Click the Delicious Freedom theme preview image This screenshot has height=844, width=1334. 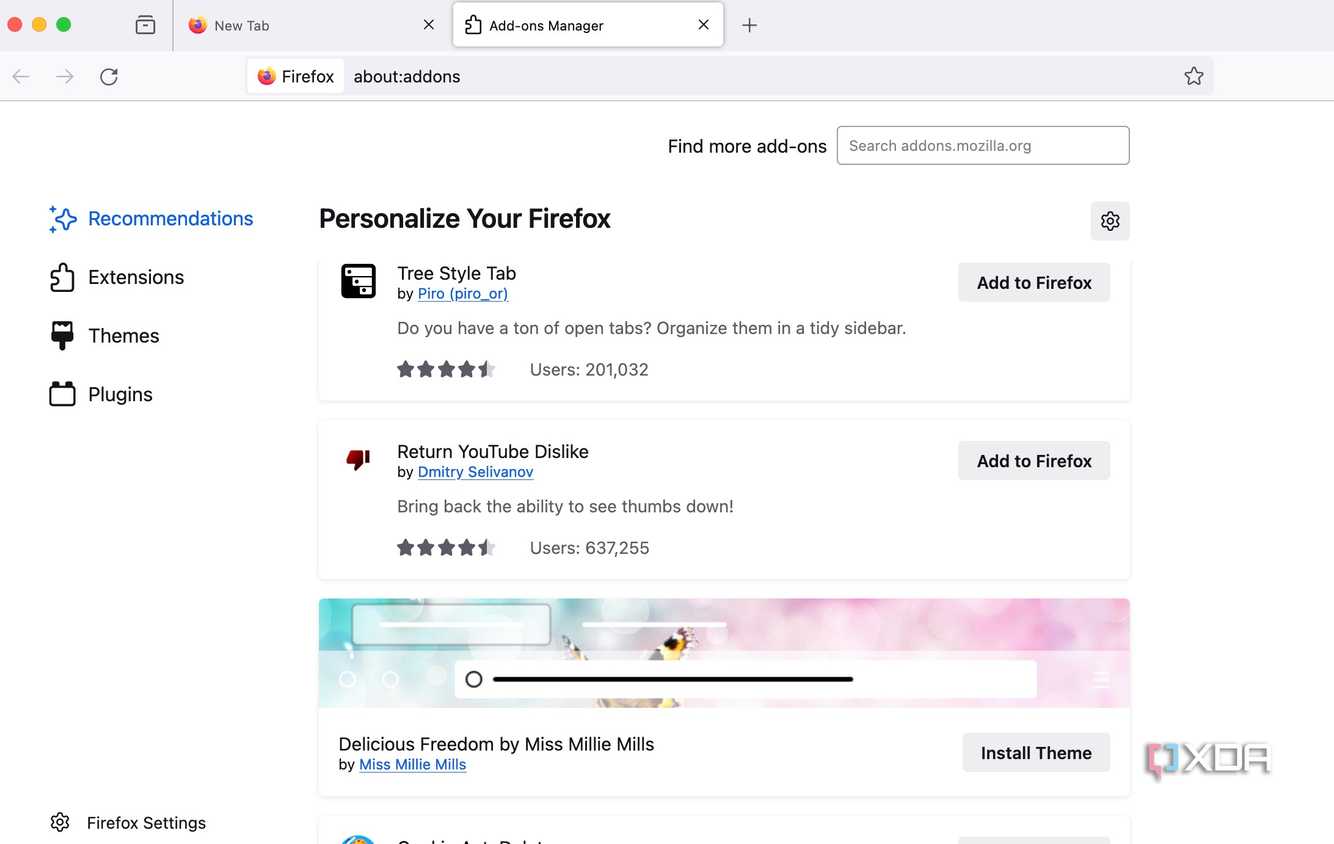coord(724,653)
